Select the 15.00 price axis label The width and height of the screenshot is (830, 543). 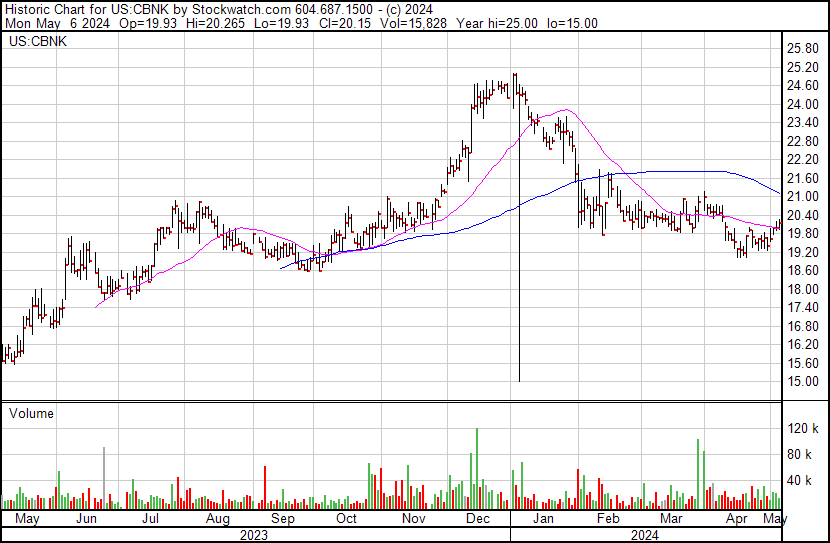point(802,382)
